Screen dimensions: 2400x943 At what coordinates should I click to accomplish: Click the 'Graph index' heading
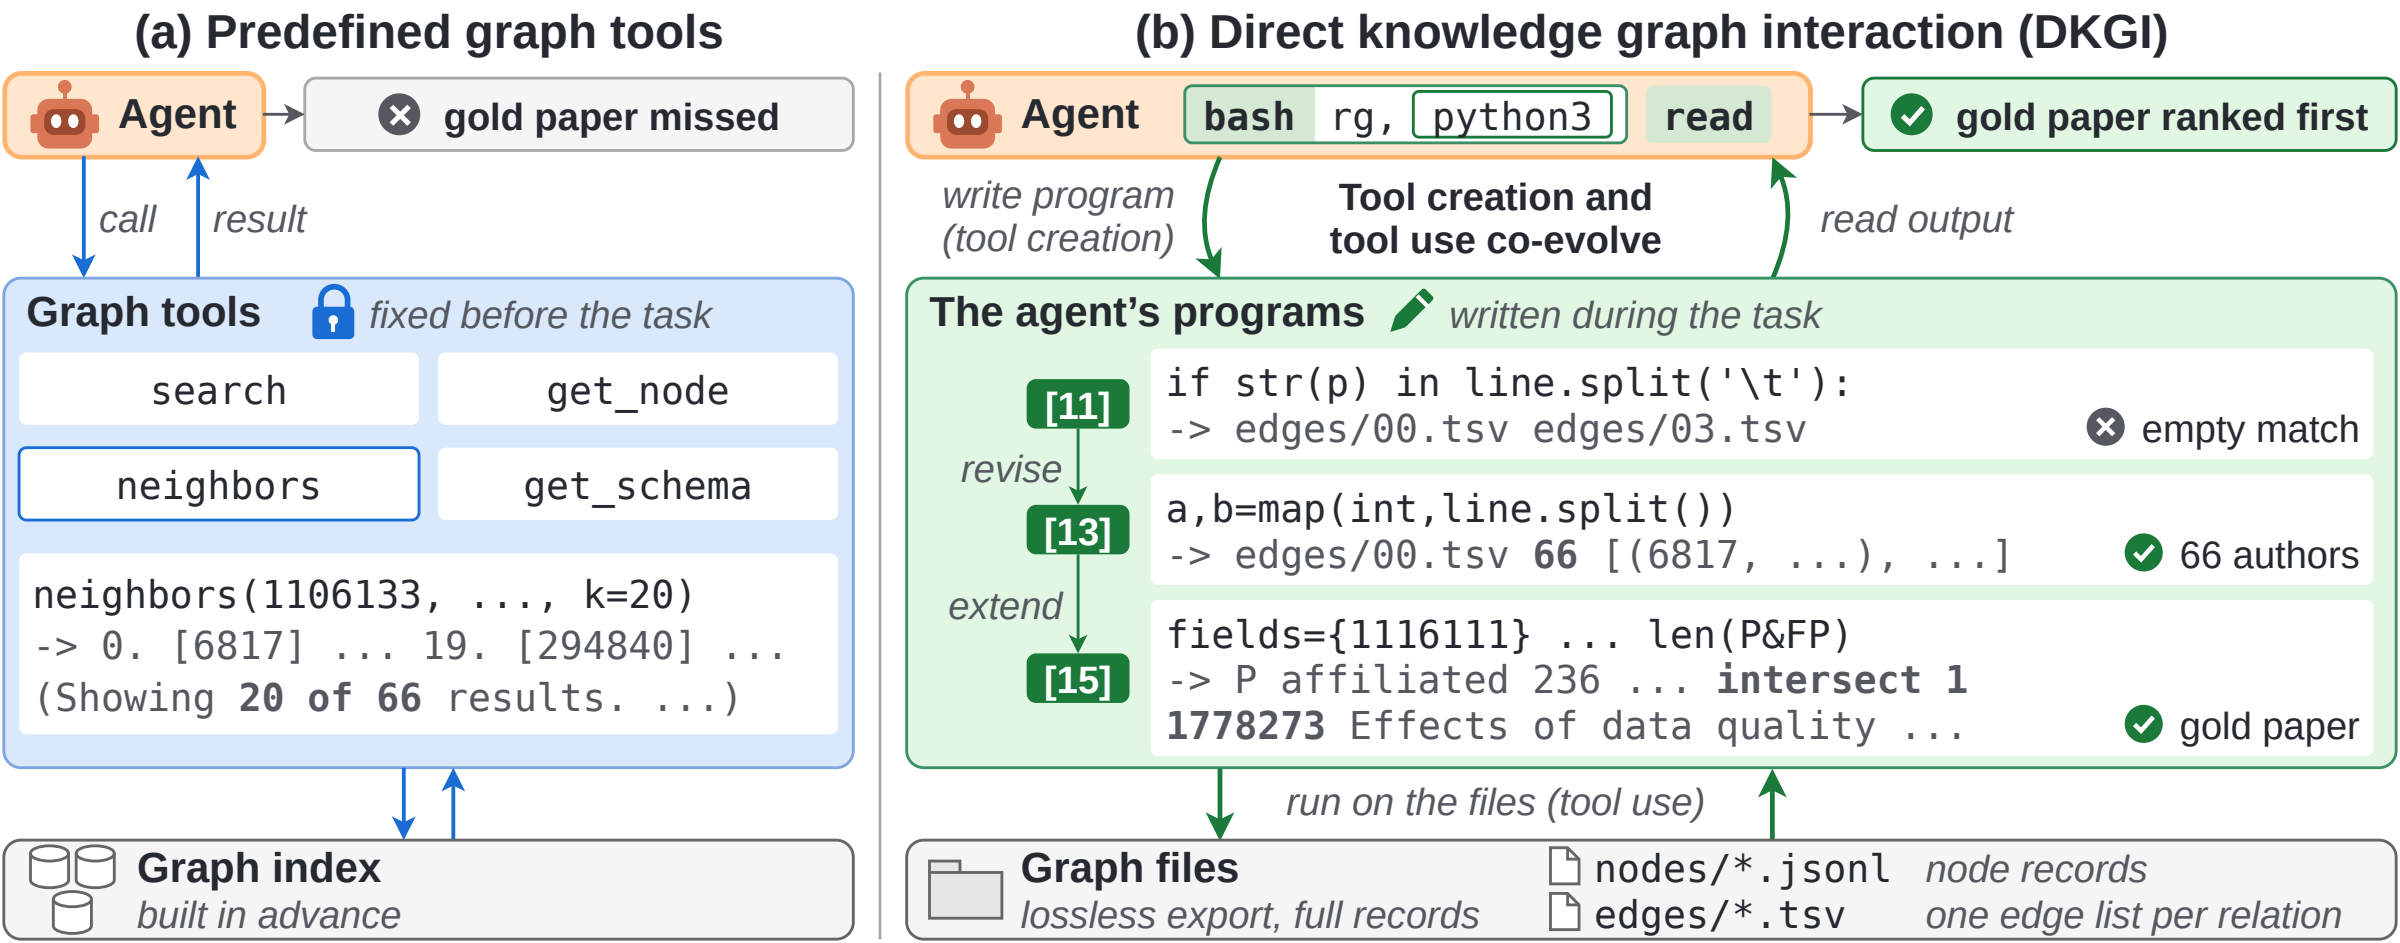click(259, 868)
